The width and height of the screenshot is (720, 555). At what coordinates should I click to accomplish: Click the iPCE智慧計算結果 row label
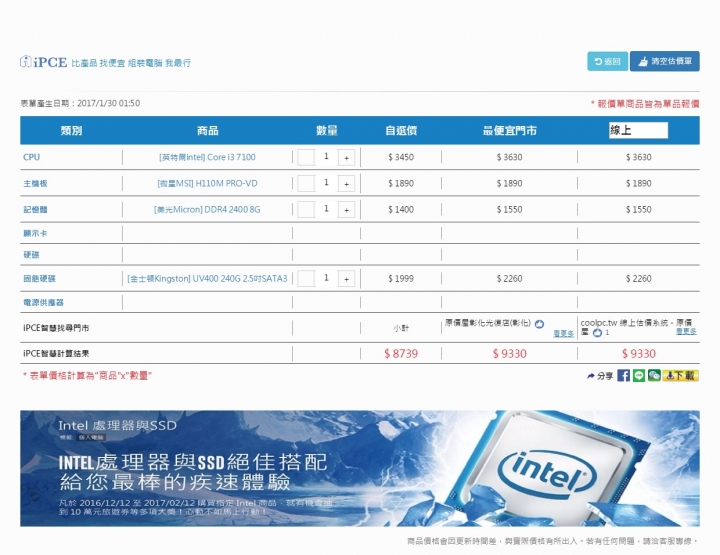coord(56,353)
